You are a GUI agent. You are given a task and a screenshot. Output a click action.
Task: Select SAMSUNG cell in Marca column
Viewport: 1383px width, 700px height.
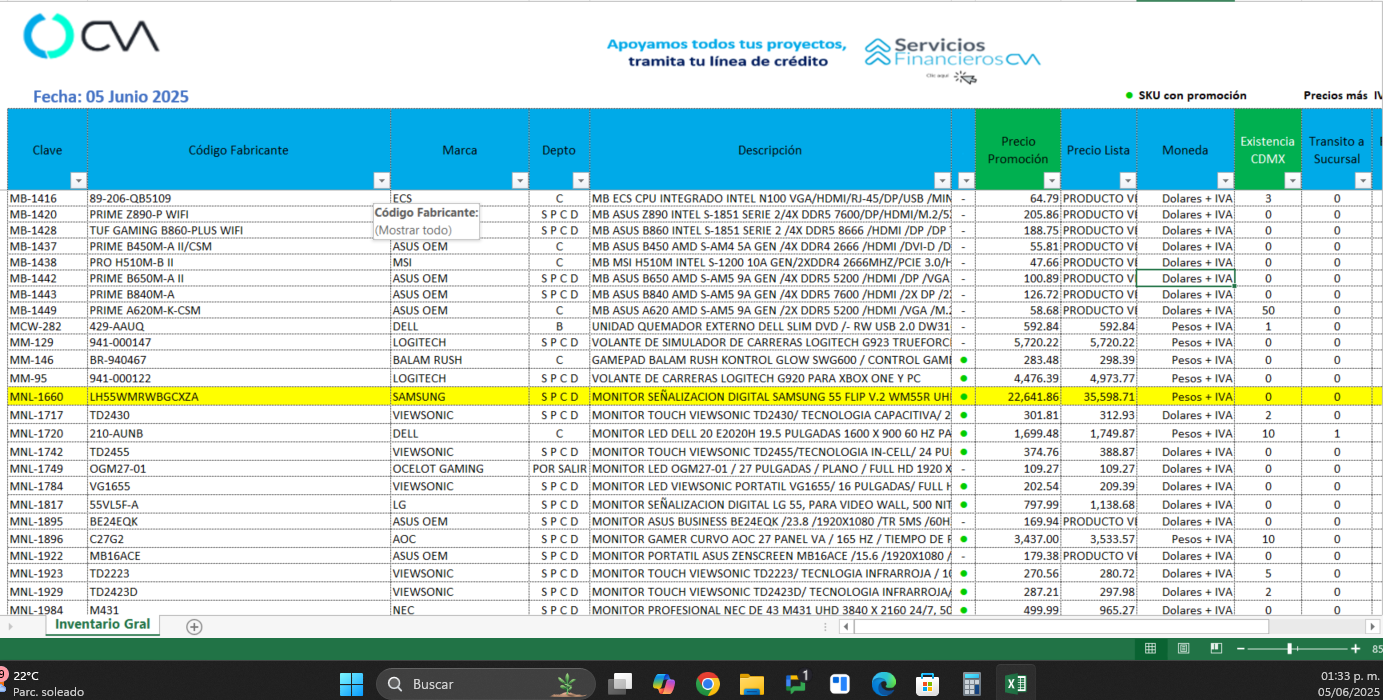(x=460, y=396)
